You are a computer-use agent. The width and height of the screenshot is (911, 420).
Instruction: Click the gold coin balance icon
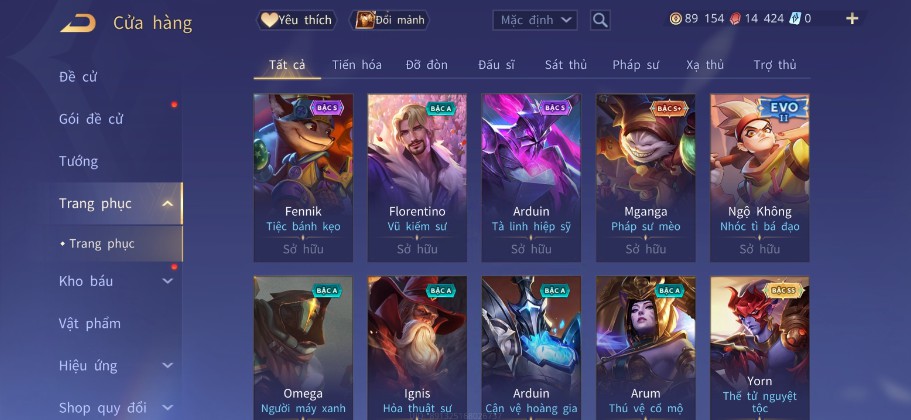click(x=676, y=19)
